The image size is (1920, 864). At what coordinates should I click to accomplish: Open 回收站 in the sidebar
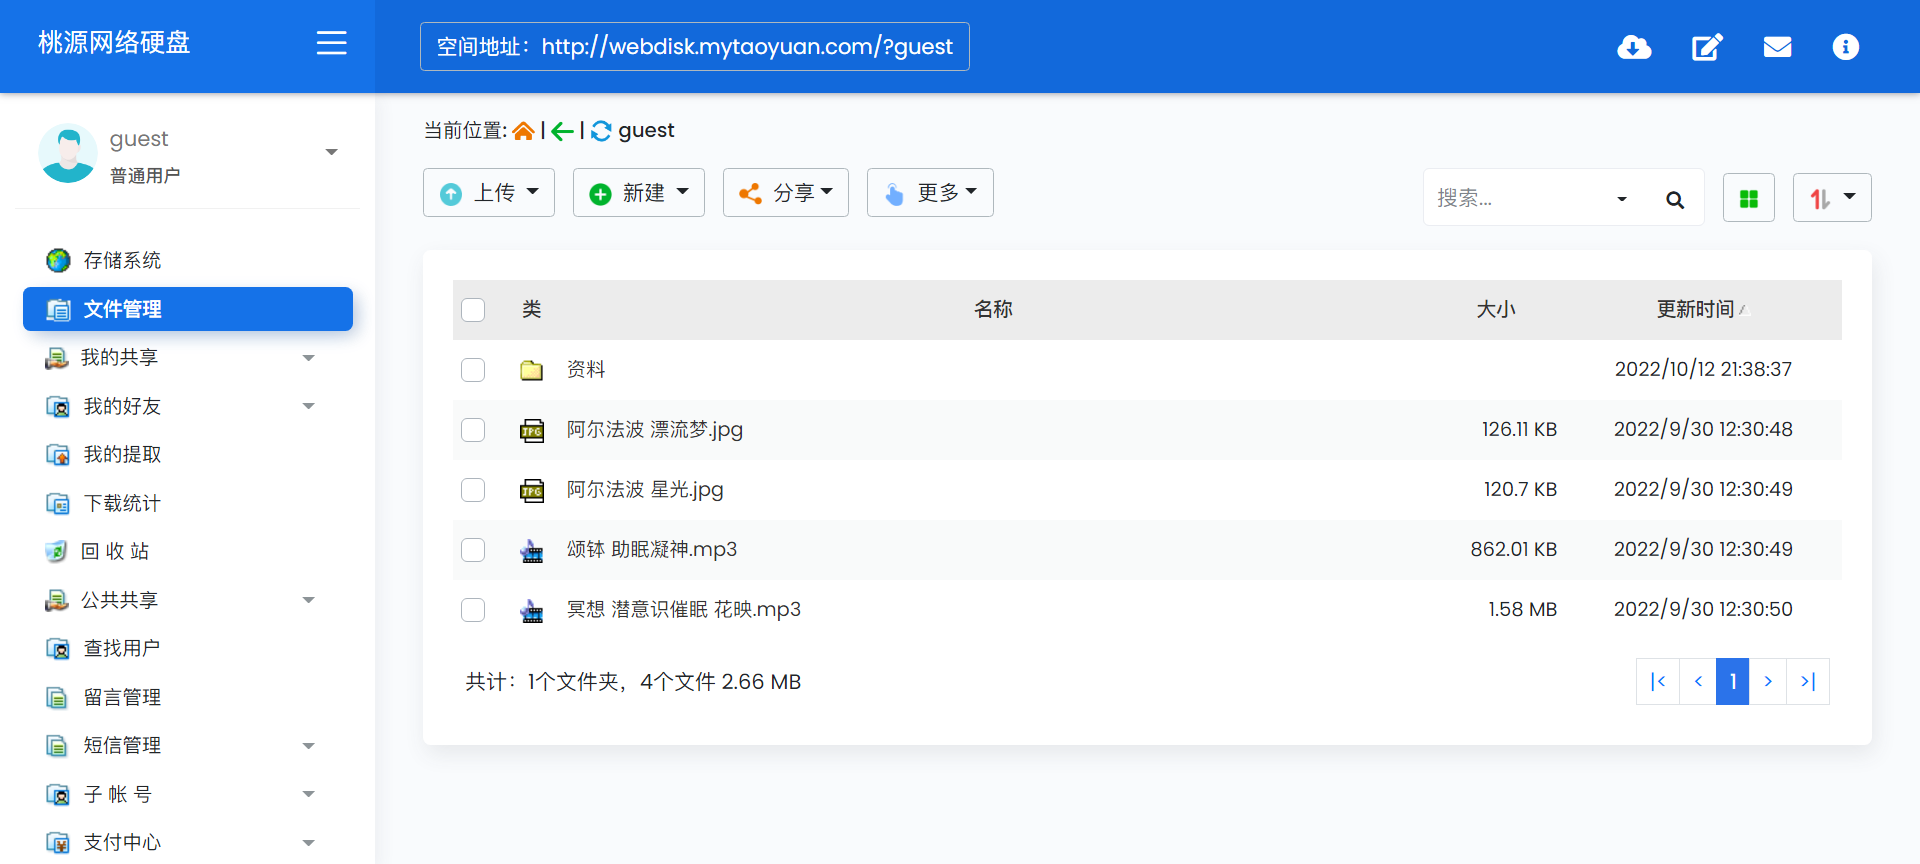(x=115, y=551)
